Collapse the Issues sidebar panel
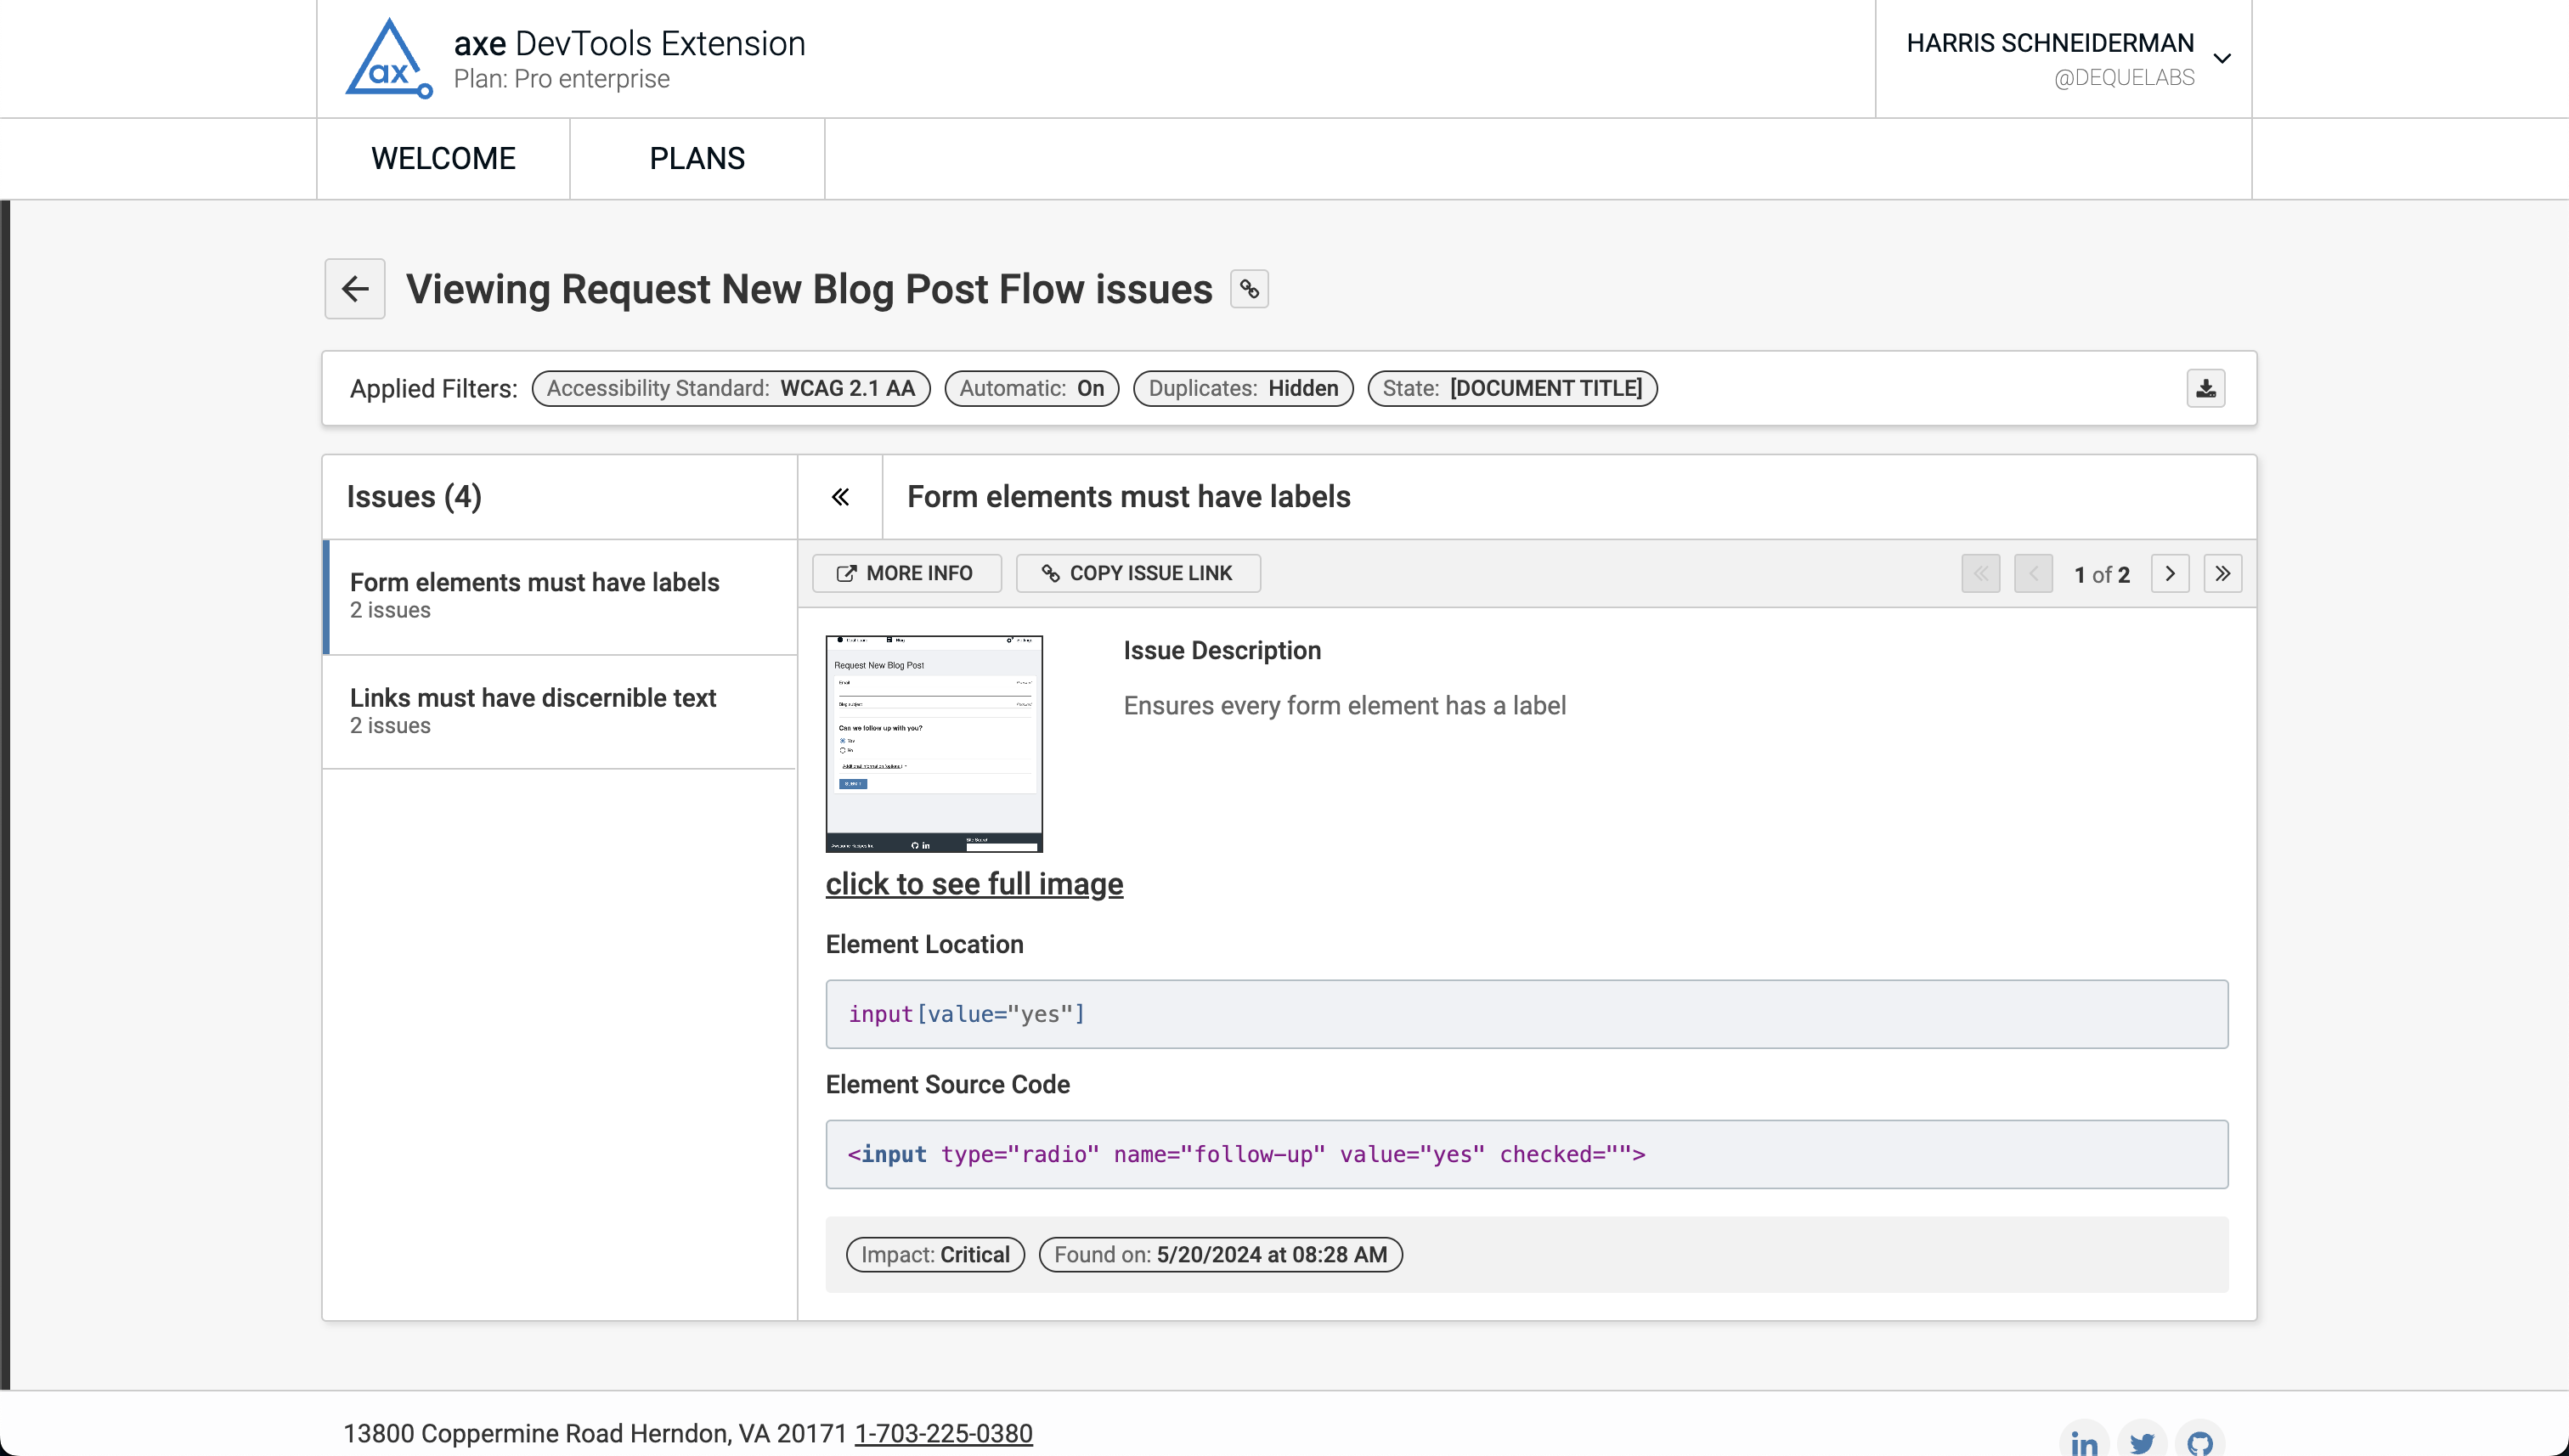This screenshot has width=2569, height=1456. pos(840,496)
